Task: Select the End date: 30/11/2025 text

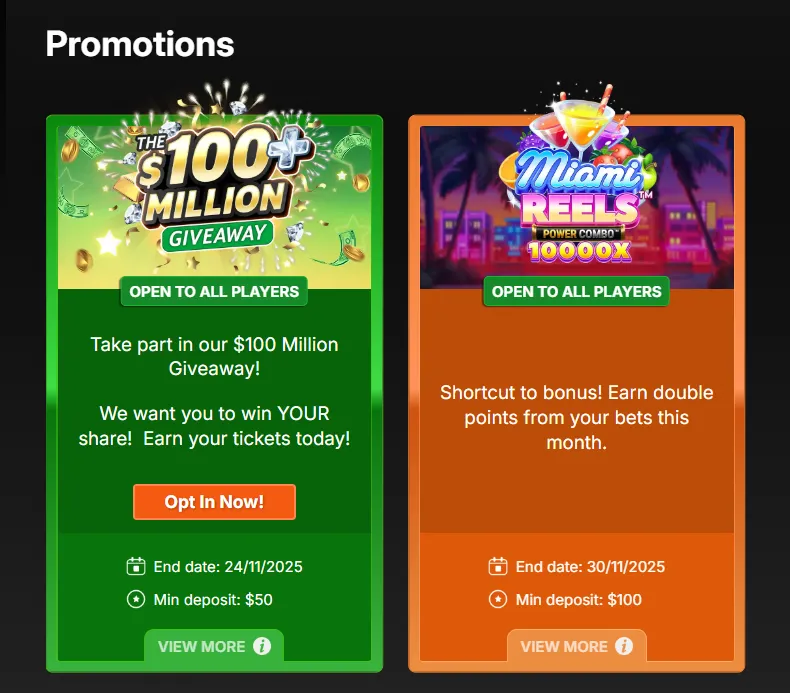Action: pyautogui.click(x=590, y=567)
